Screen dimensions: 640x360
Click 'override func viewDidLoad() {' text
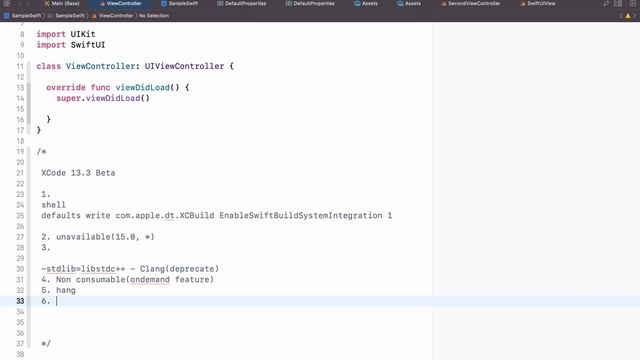(118, 87)
